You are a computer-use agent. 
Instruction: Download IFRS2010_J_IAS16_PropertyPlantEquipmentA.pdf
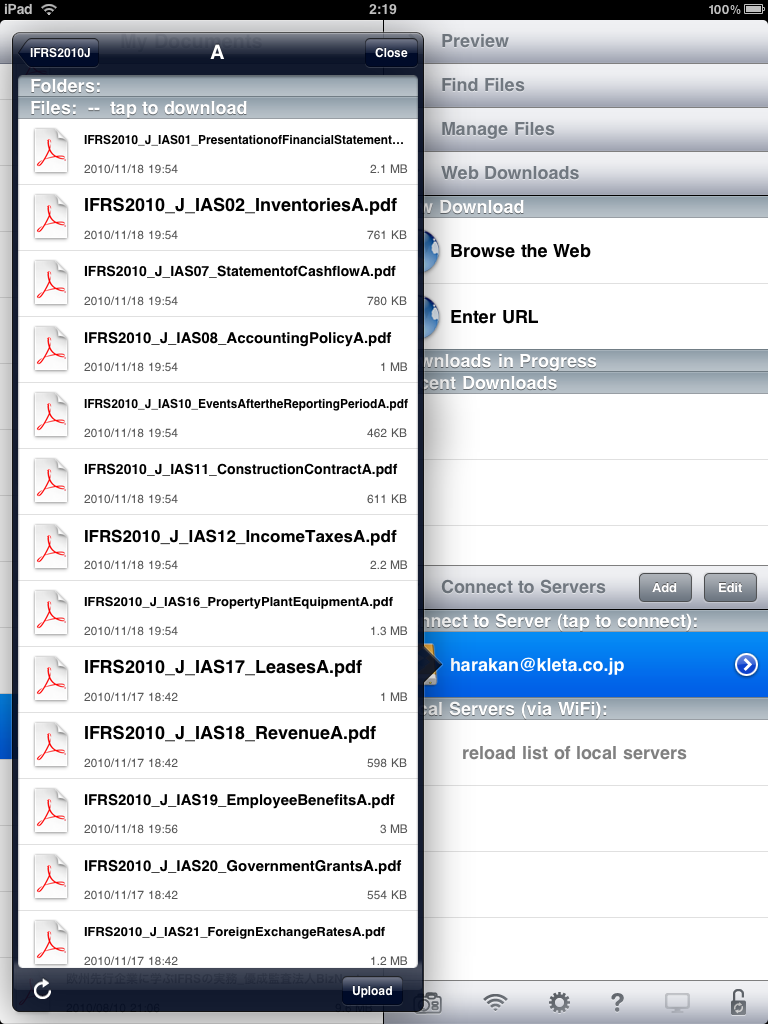pos(218,613)
